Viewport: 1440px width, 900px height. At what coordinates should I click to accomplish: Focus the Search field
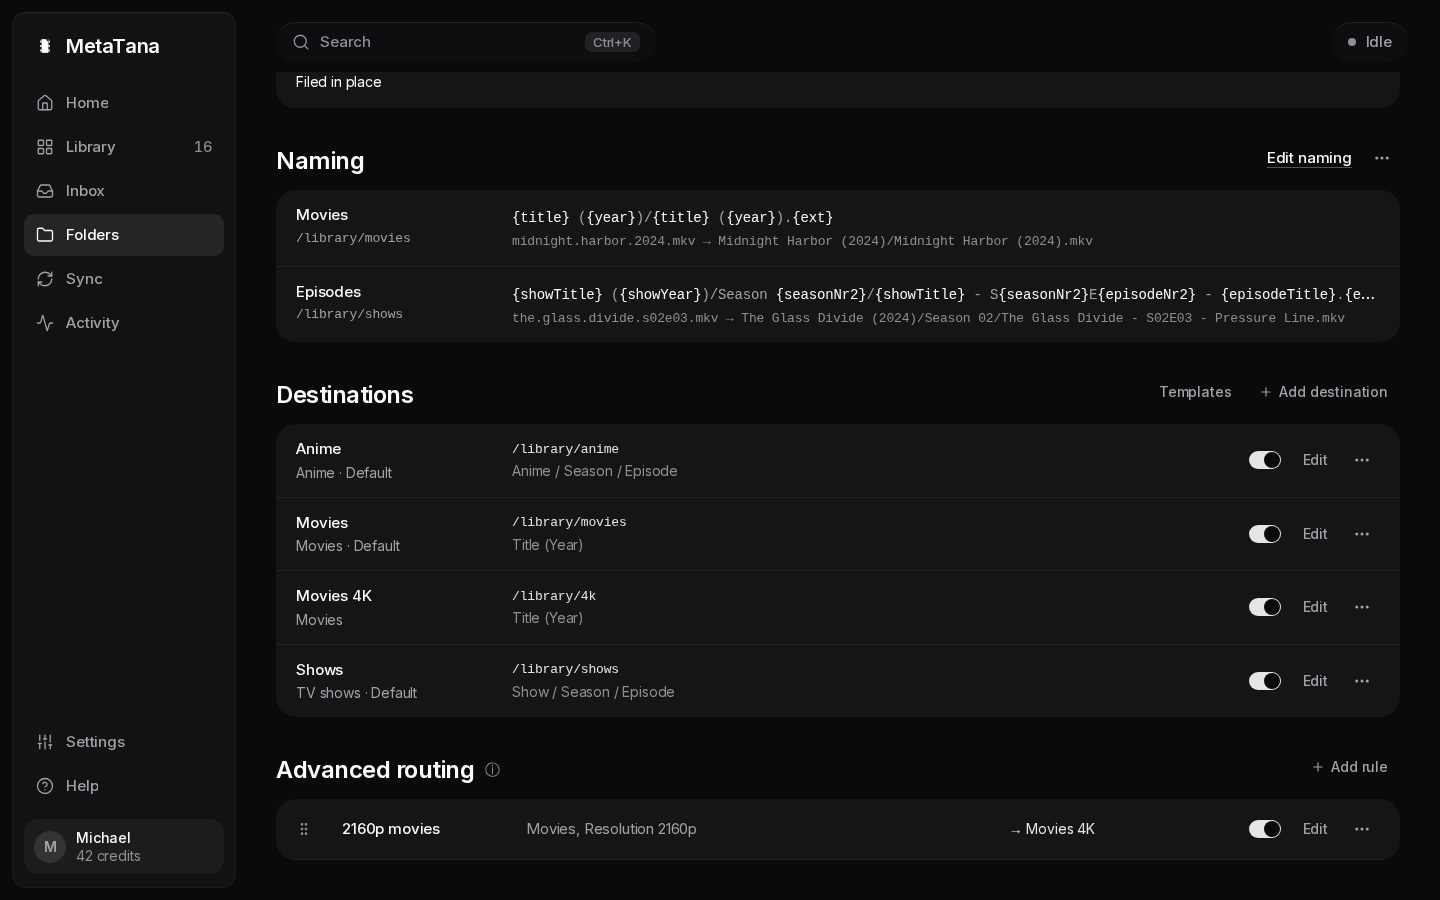pyautogui.click(x=466, y=42)
